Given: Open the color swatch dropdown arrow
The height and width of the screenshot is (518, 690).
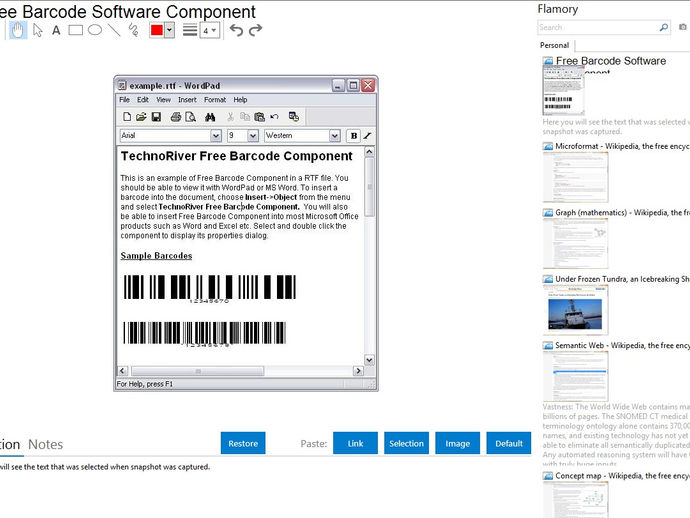Looking at the screenshot, I should (x=169, y=30).
